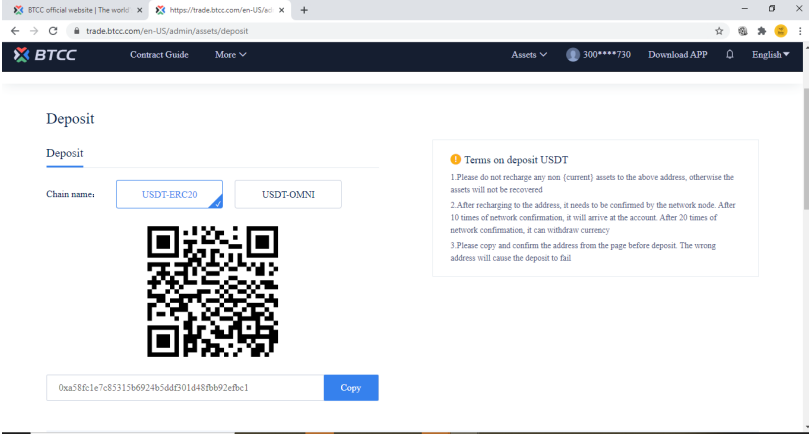Reload the page

(x=53, y=31)
